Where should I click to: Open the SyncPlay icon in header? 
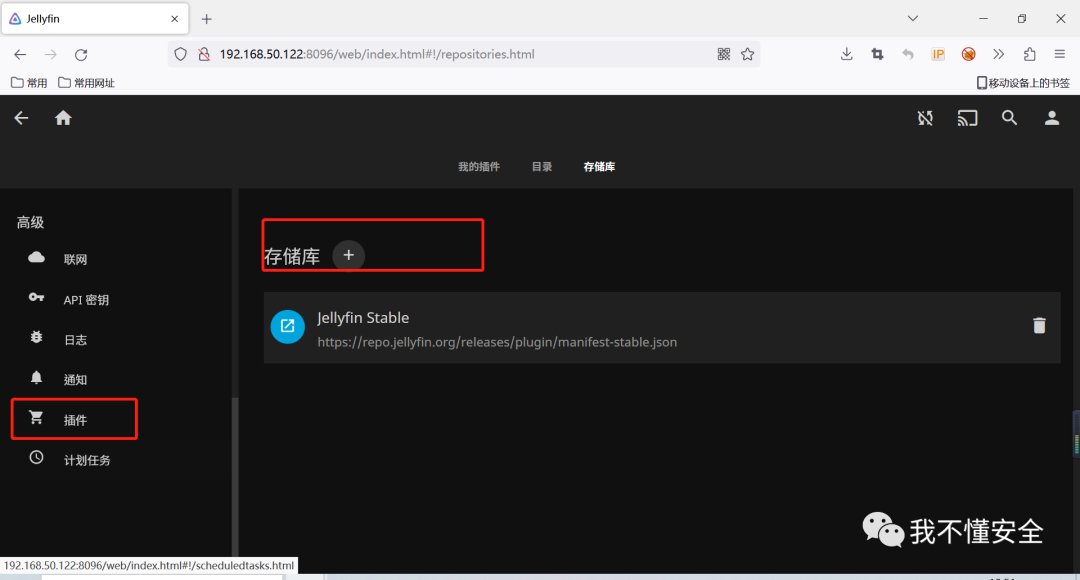(925, 118)
